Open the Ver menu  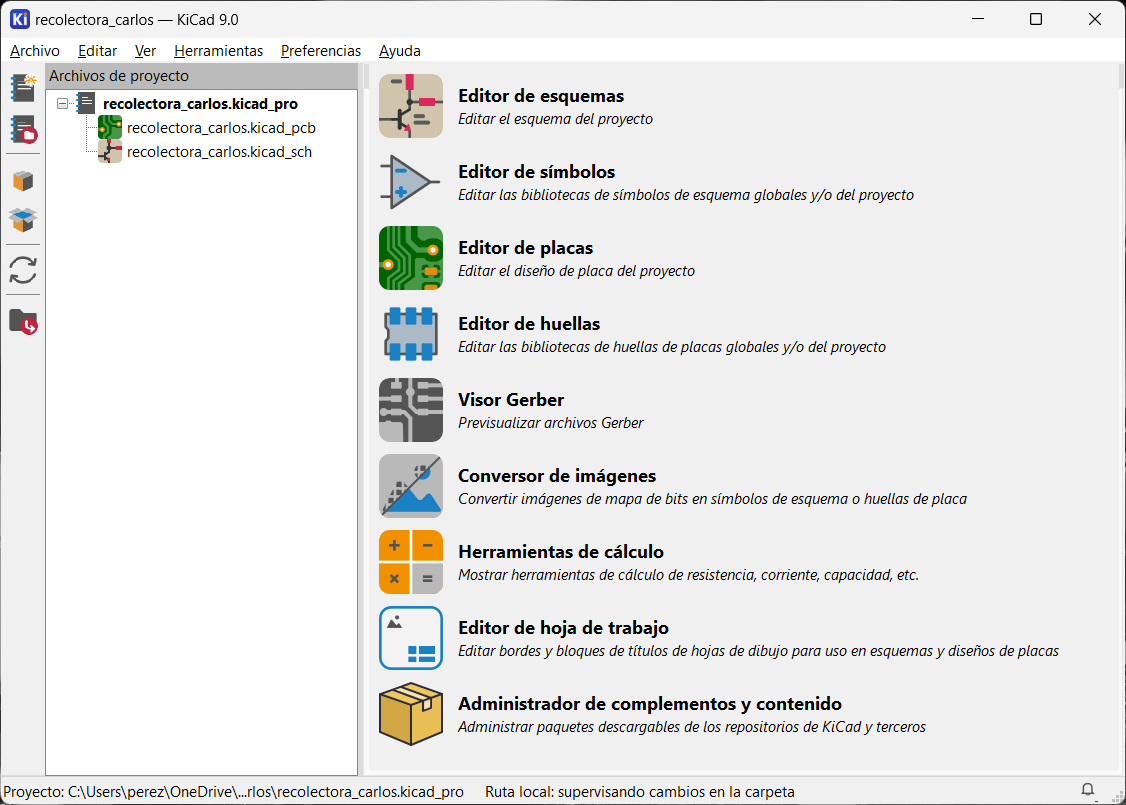pyautogui.click(x=145, y=51)
